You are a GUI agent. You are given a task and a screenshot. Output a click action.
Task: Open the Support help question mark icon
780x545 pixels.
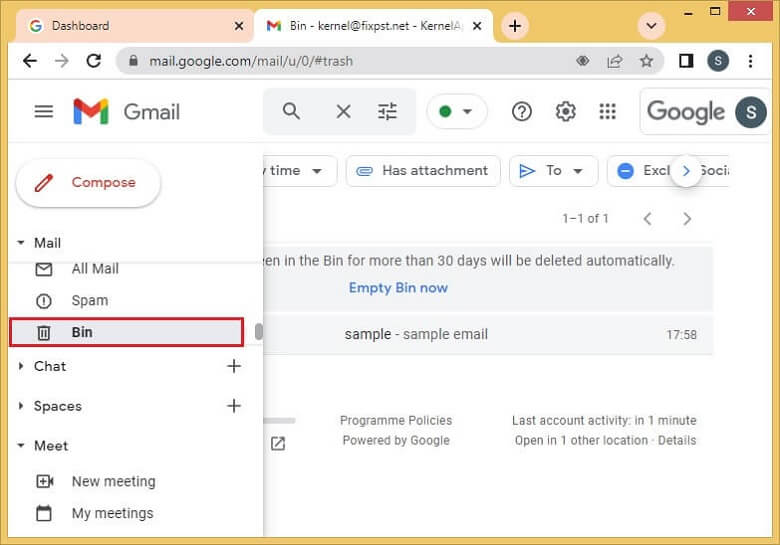click(522, 111)
